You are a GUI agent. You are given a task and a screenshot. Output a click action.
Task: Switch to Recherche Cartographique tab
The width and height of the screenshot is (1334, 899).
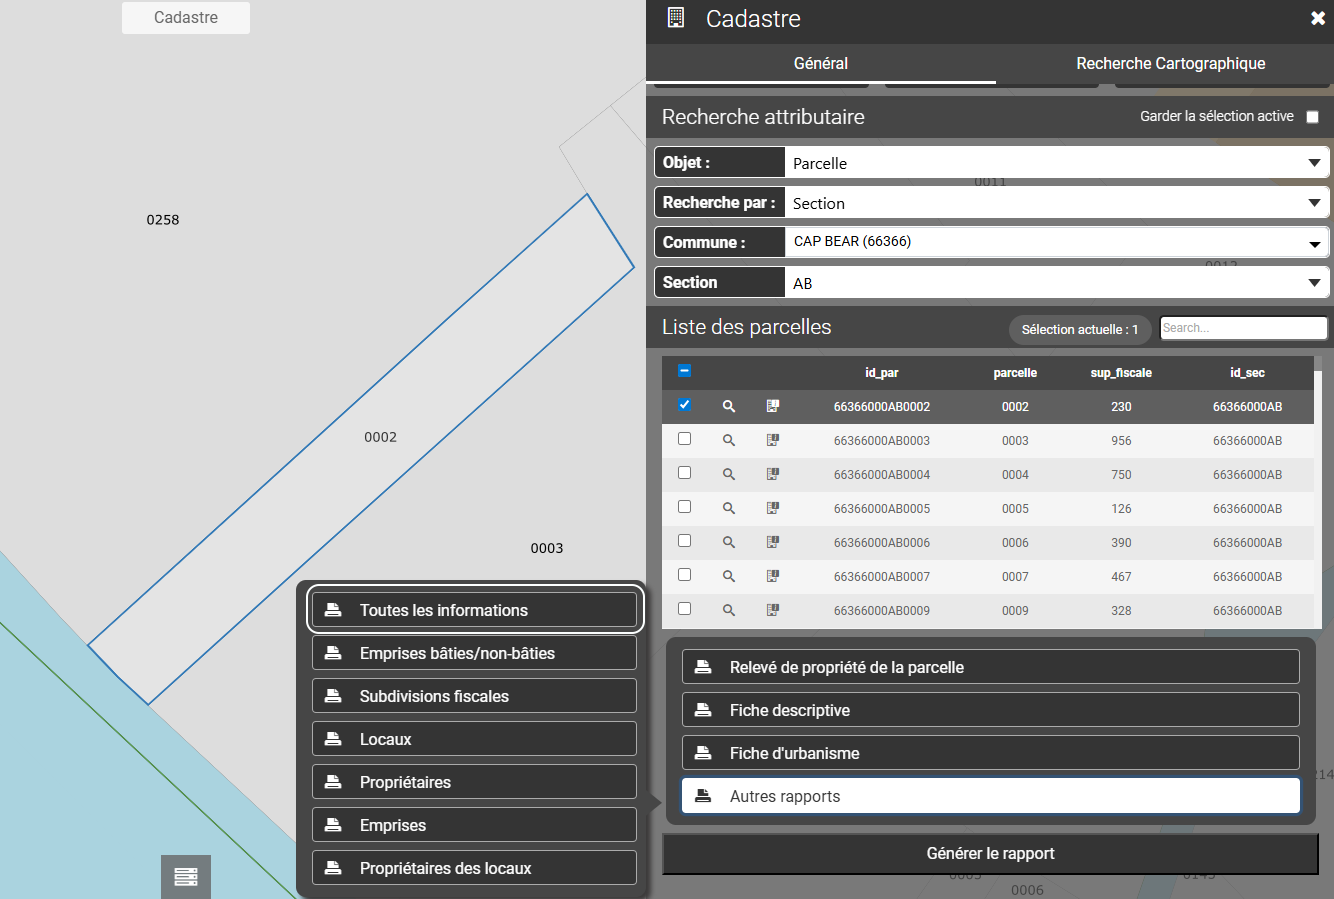click(x=1170, y=63)
